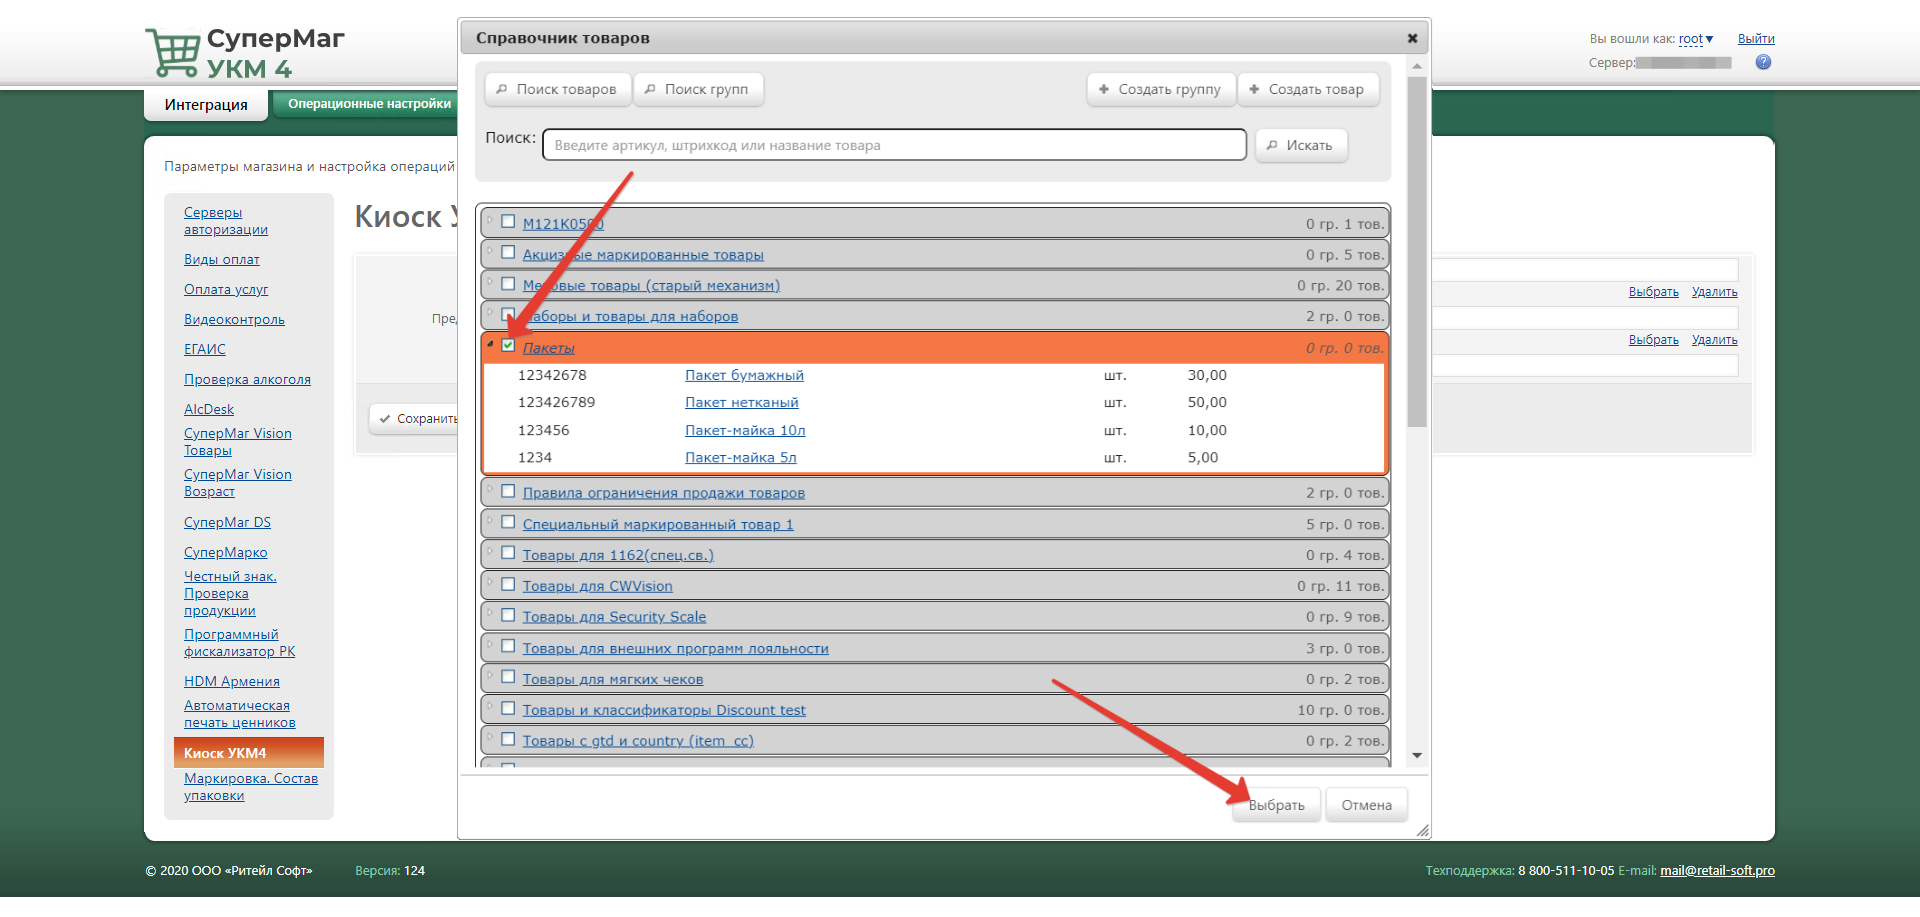Click the Создать группу plus button
Viewport: 1920px width, 917px height.
1160,89
